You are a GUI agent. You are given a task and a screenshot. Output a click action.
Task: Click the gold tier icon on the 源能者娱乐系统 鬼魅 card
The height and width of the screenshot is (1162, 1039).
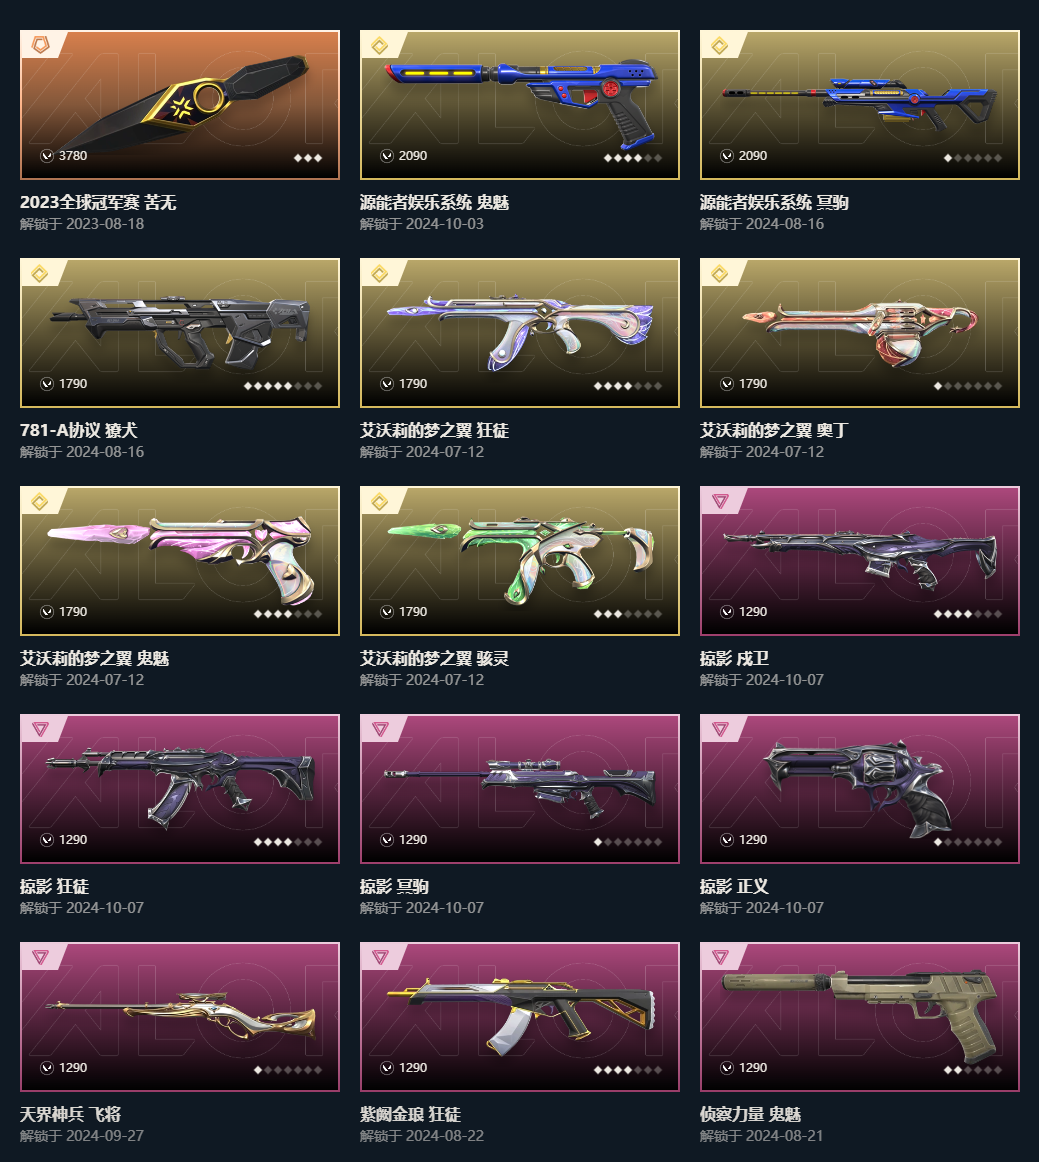(379, 46)
